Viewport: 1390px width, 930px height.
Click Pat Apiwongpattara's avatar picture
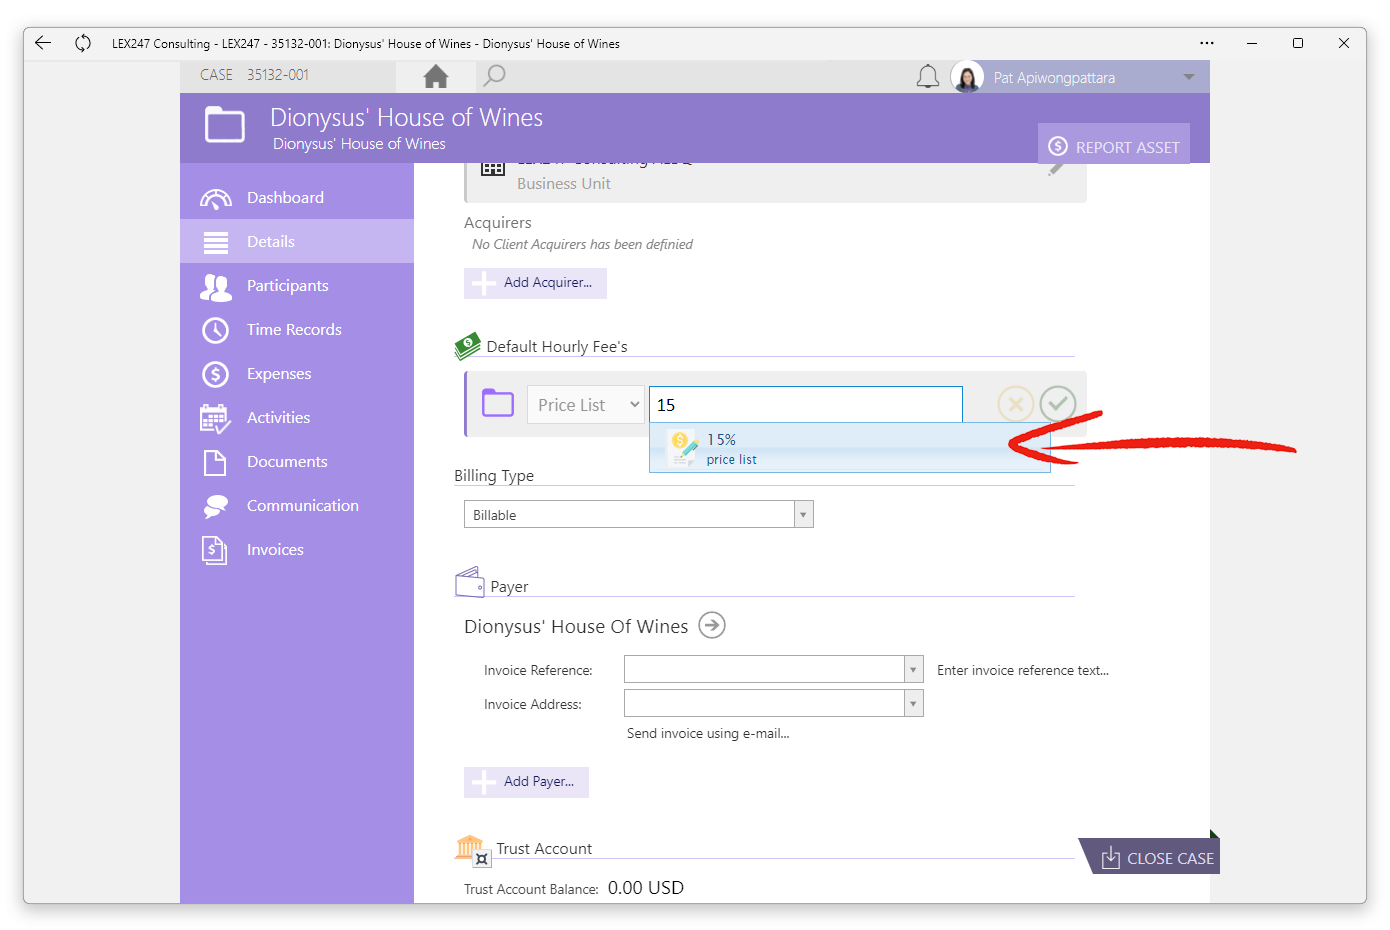pos(967,77)
